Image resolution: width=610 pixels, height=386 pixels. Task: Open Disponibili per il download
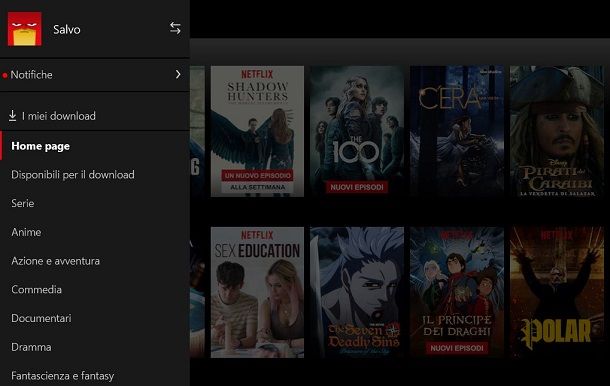(73, 175)
